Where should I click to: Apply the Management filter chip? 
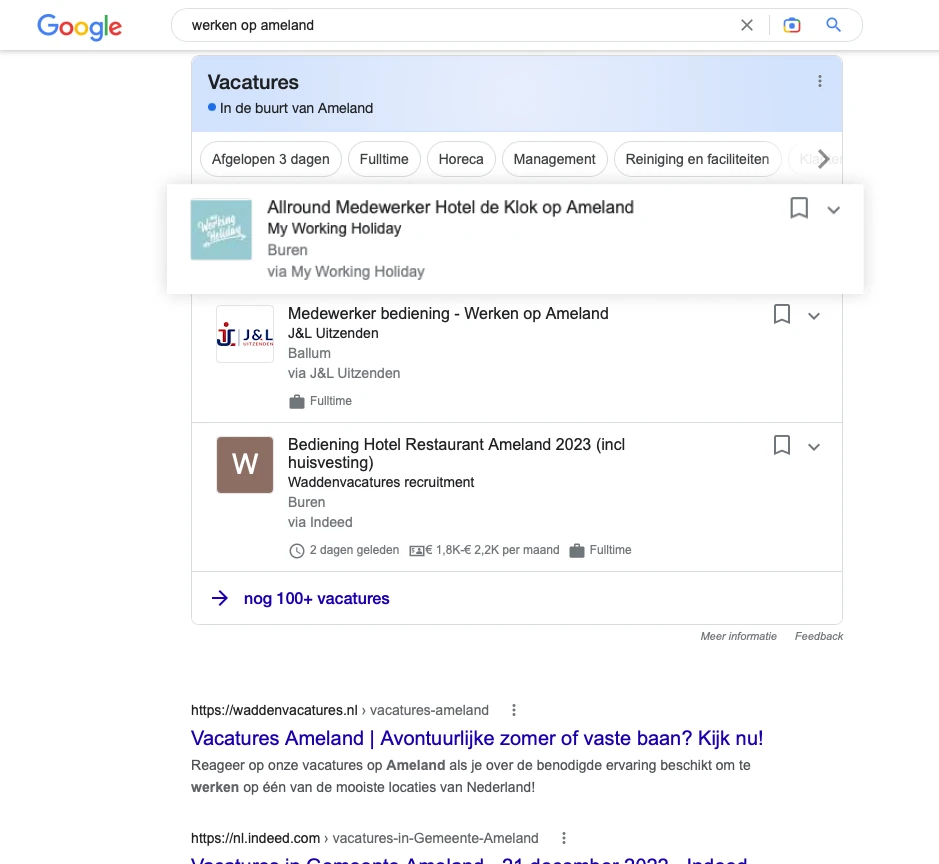(555, 159)
